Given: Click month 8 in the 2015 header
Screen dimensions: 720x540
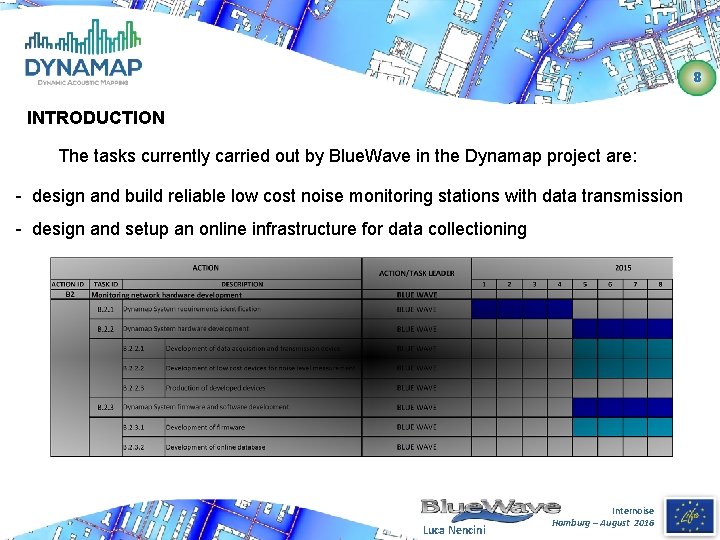Looking at the screenshot, I should point(660,284).
